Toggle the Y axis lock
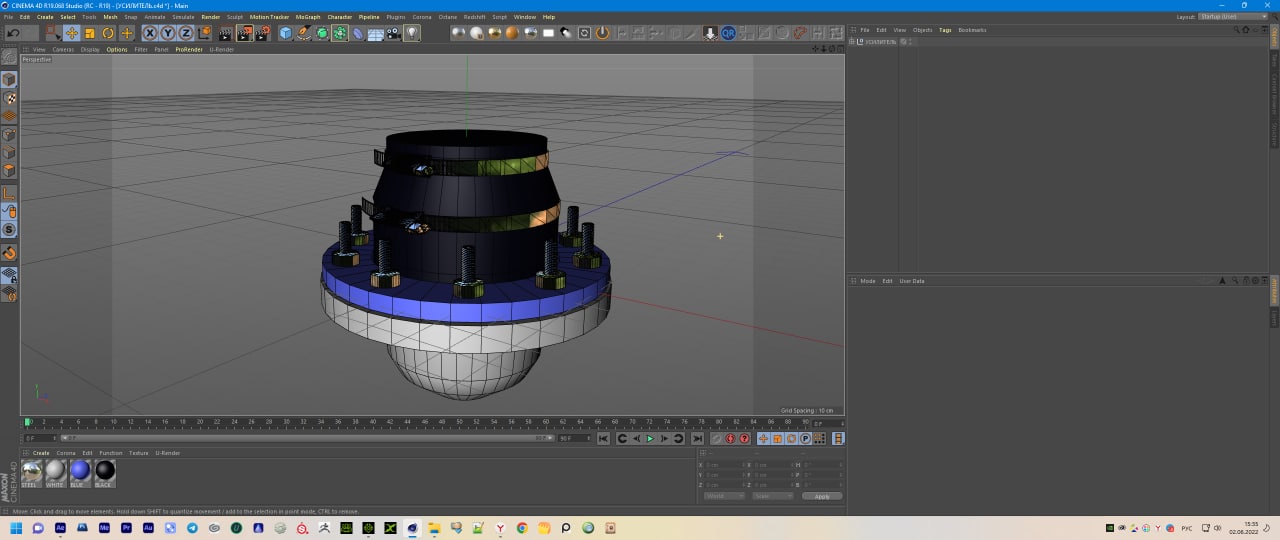 pos(167,33)
